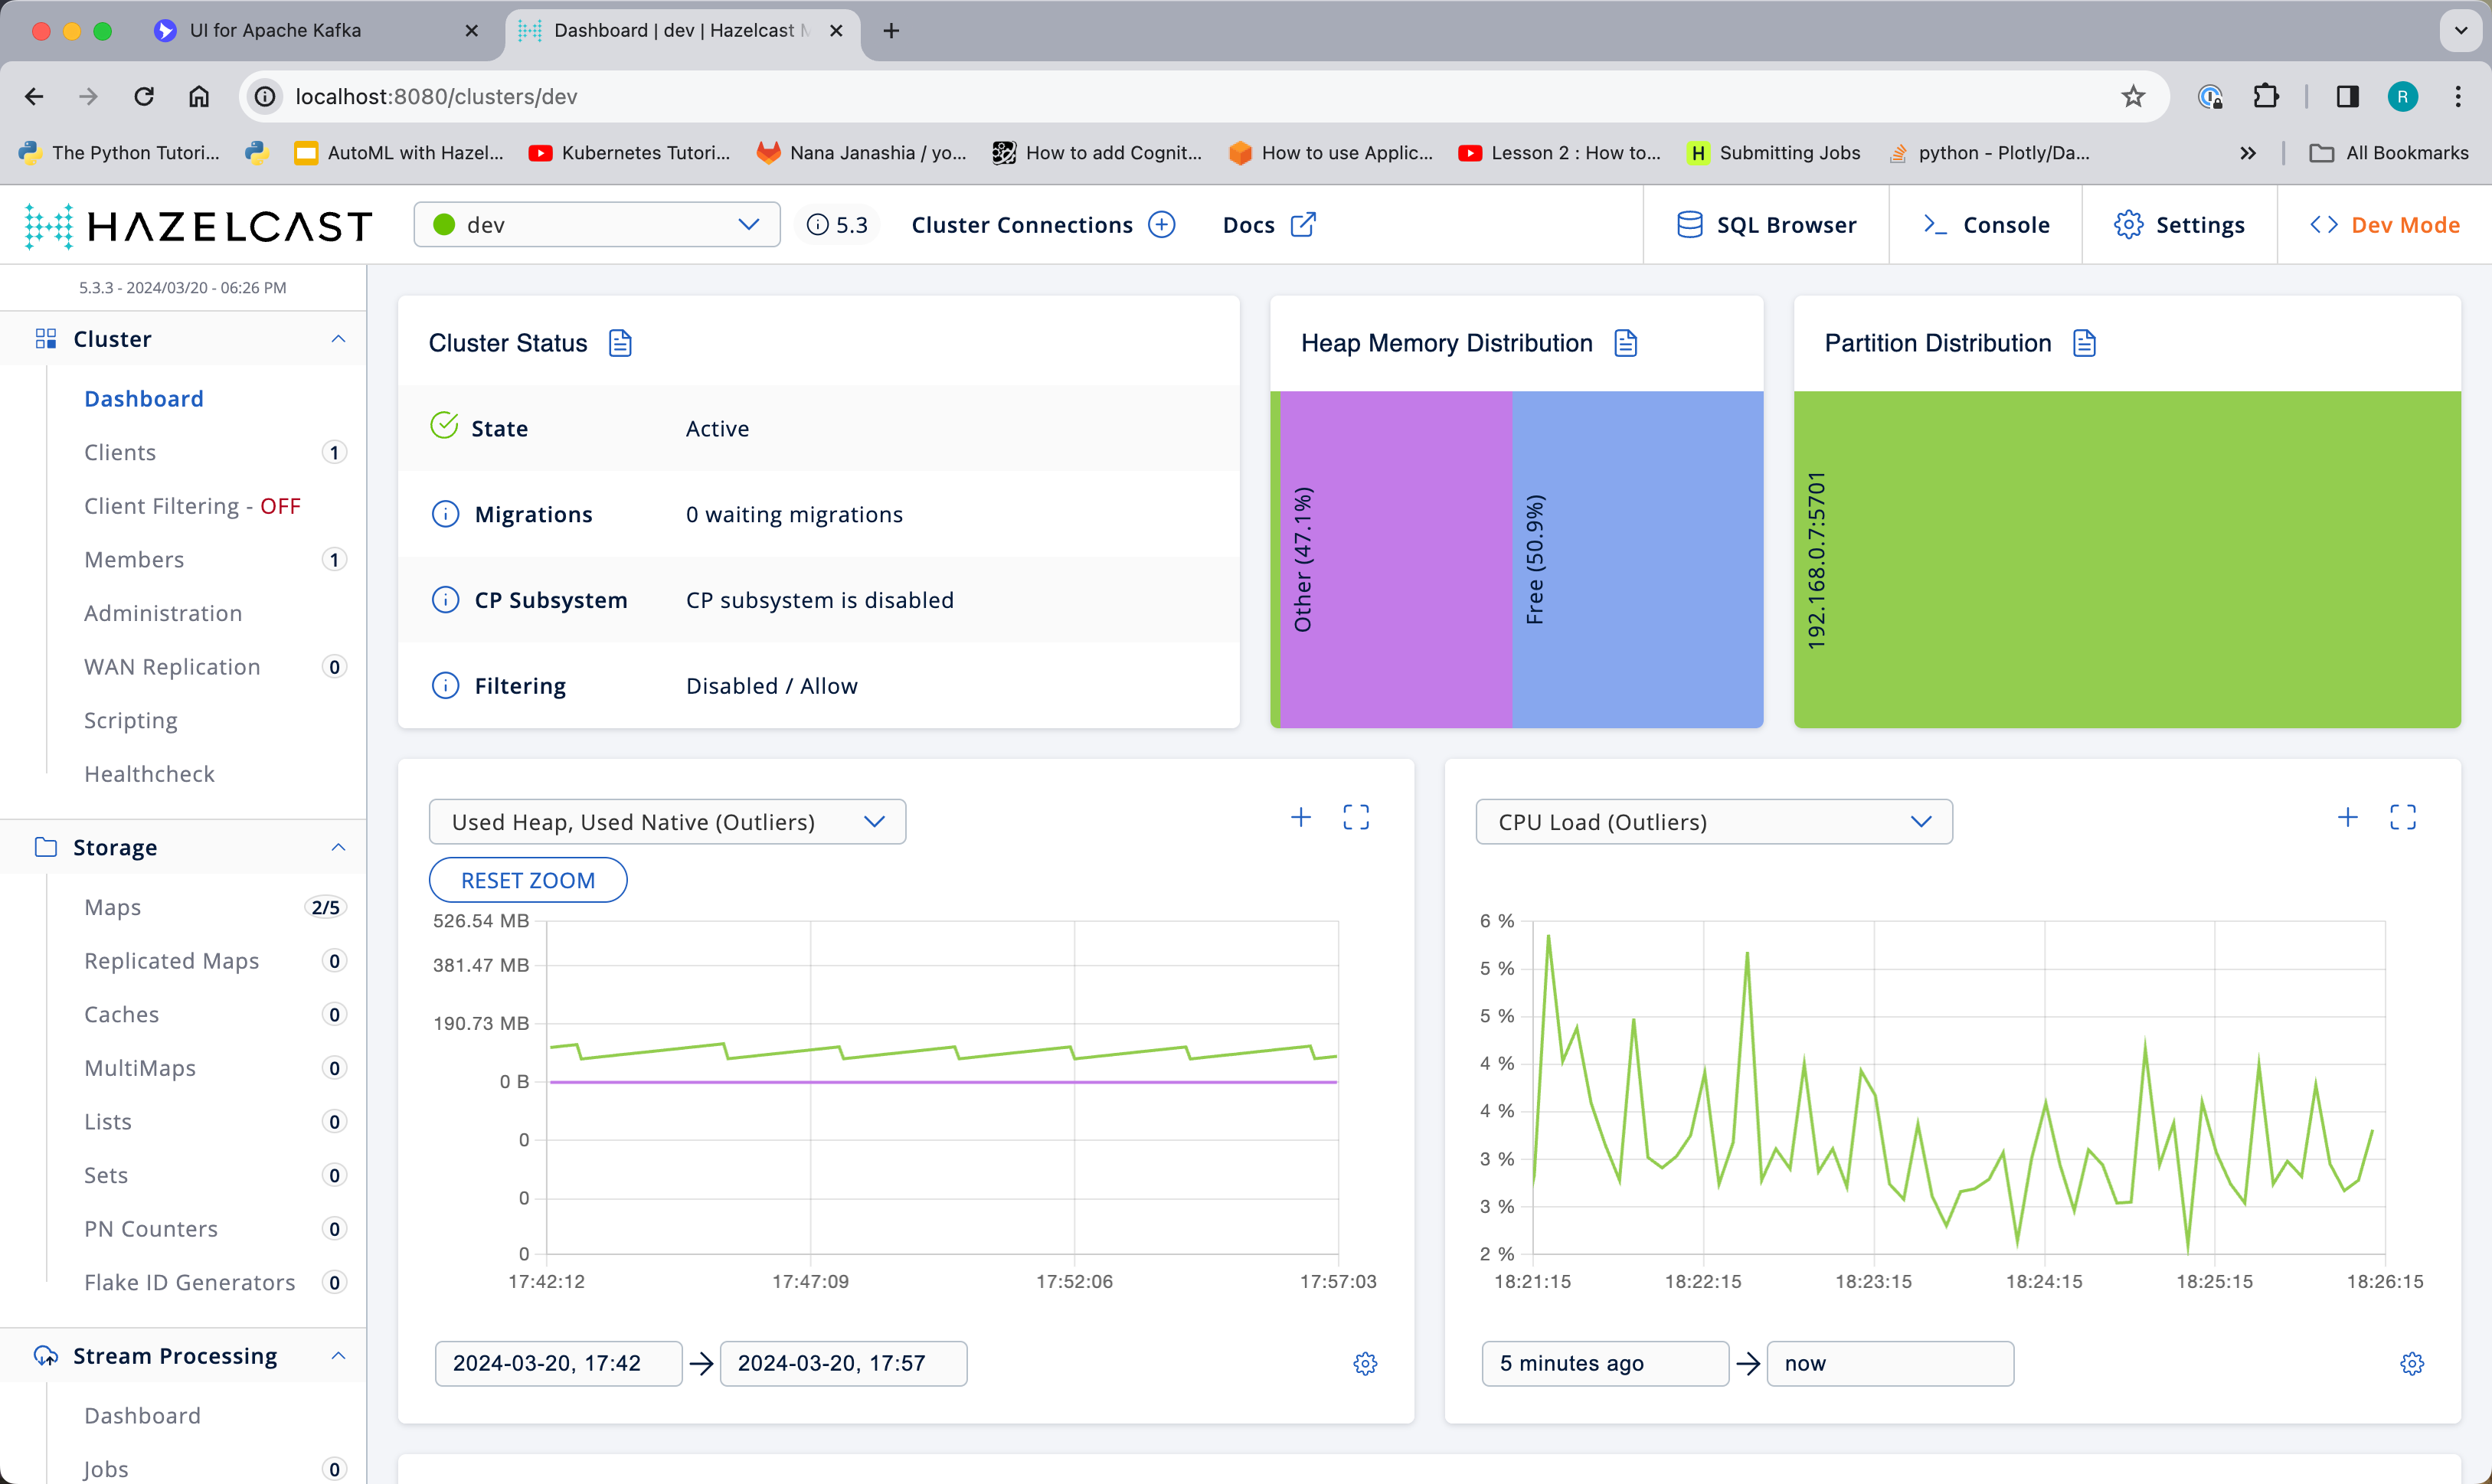The width and height of the screenshot is (2492, 1484).
Task: Click the version info icon next to 5.3
Action: 818,225
